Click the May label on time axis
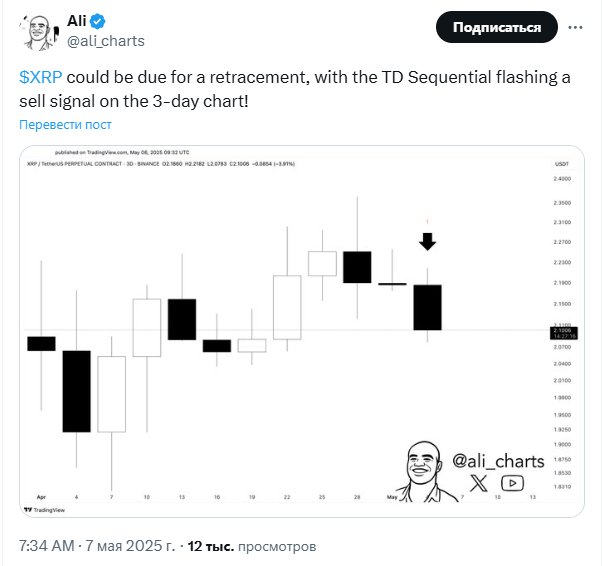The width and height of the screenshot is (602, 566). (x=392, y=497)
